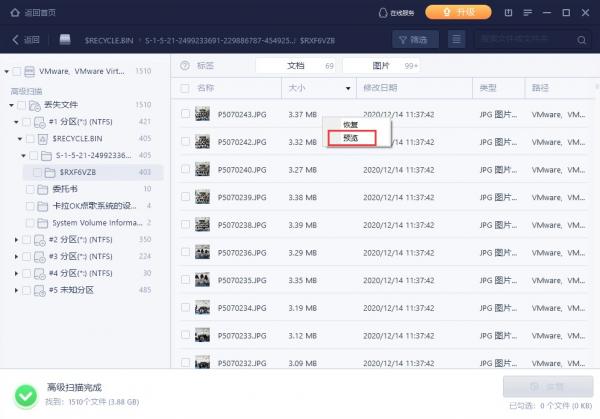Check the 丢失文件 checkbox
This screenshot has width=600, height=419.
coord(22,105)
